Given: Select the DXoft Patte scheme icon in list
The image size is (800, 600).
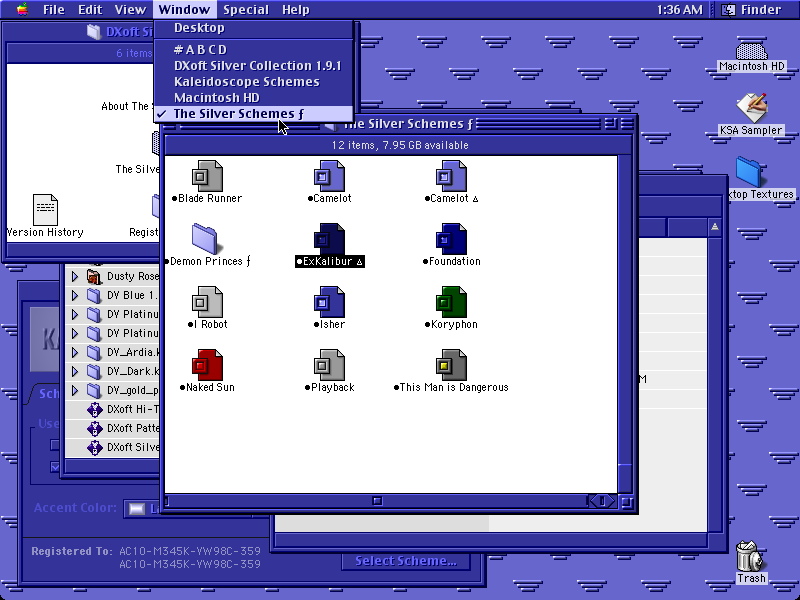Looking at the screenshot, I should tap(94, 429).
